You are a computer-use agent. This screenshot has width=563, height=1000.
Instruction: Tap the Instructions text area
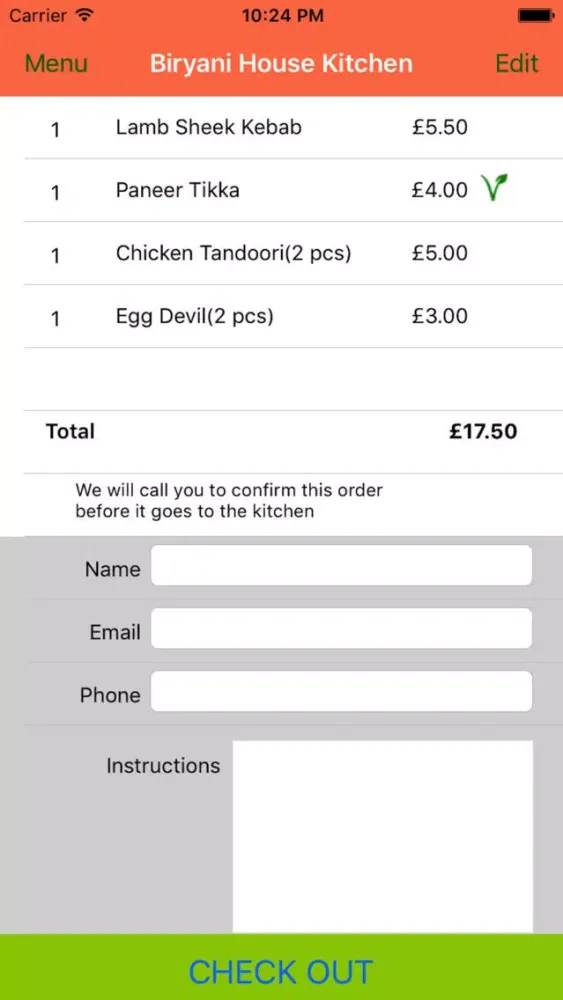[x=383, y=836]
